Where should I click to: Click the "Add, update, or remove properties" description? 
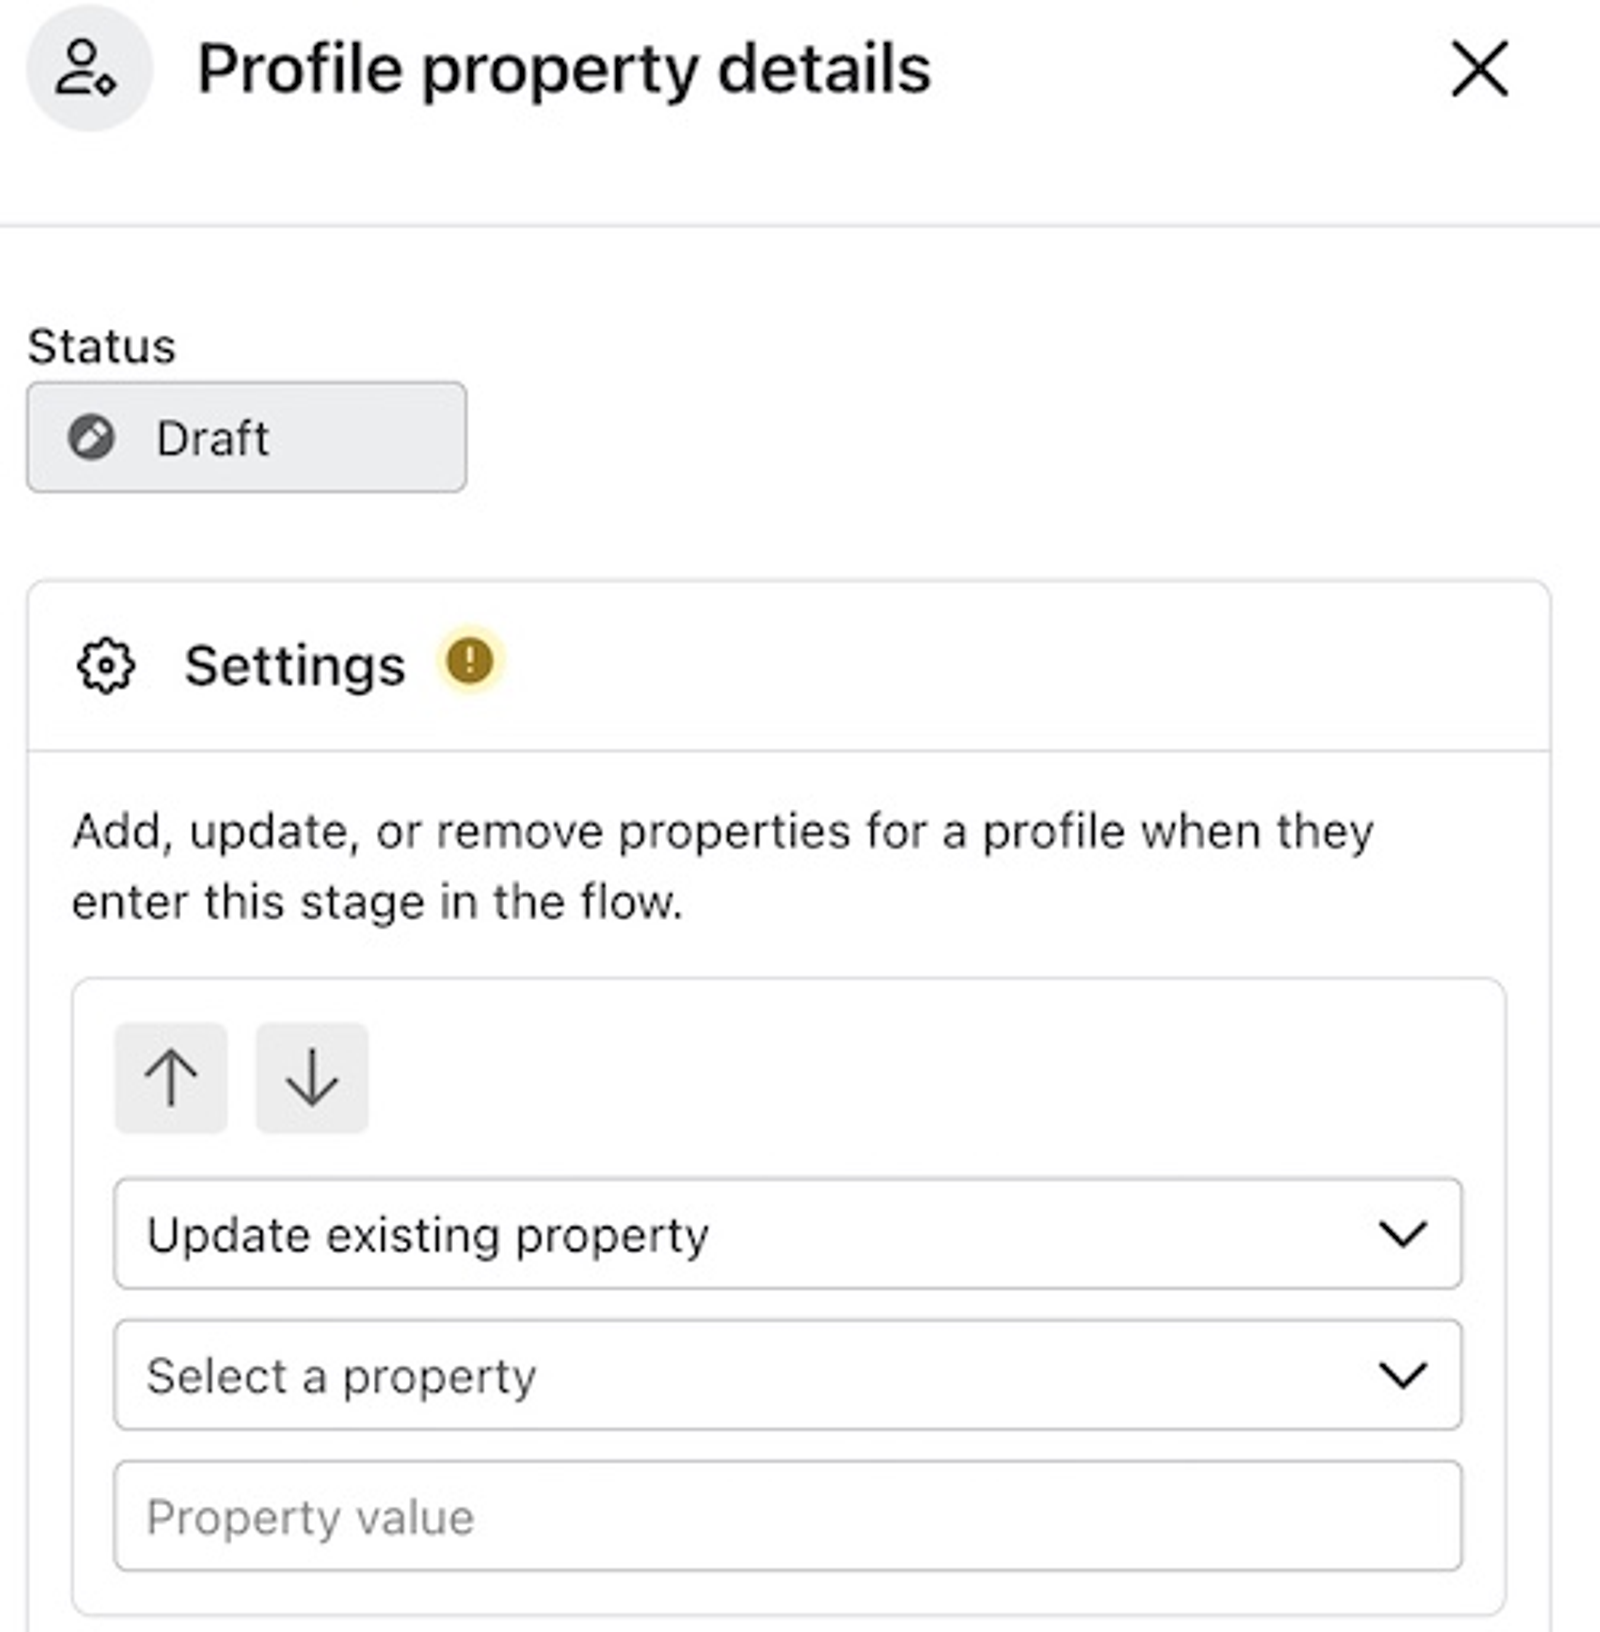coord(723,832)
